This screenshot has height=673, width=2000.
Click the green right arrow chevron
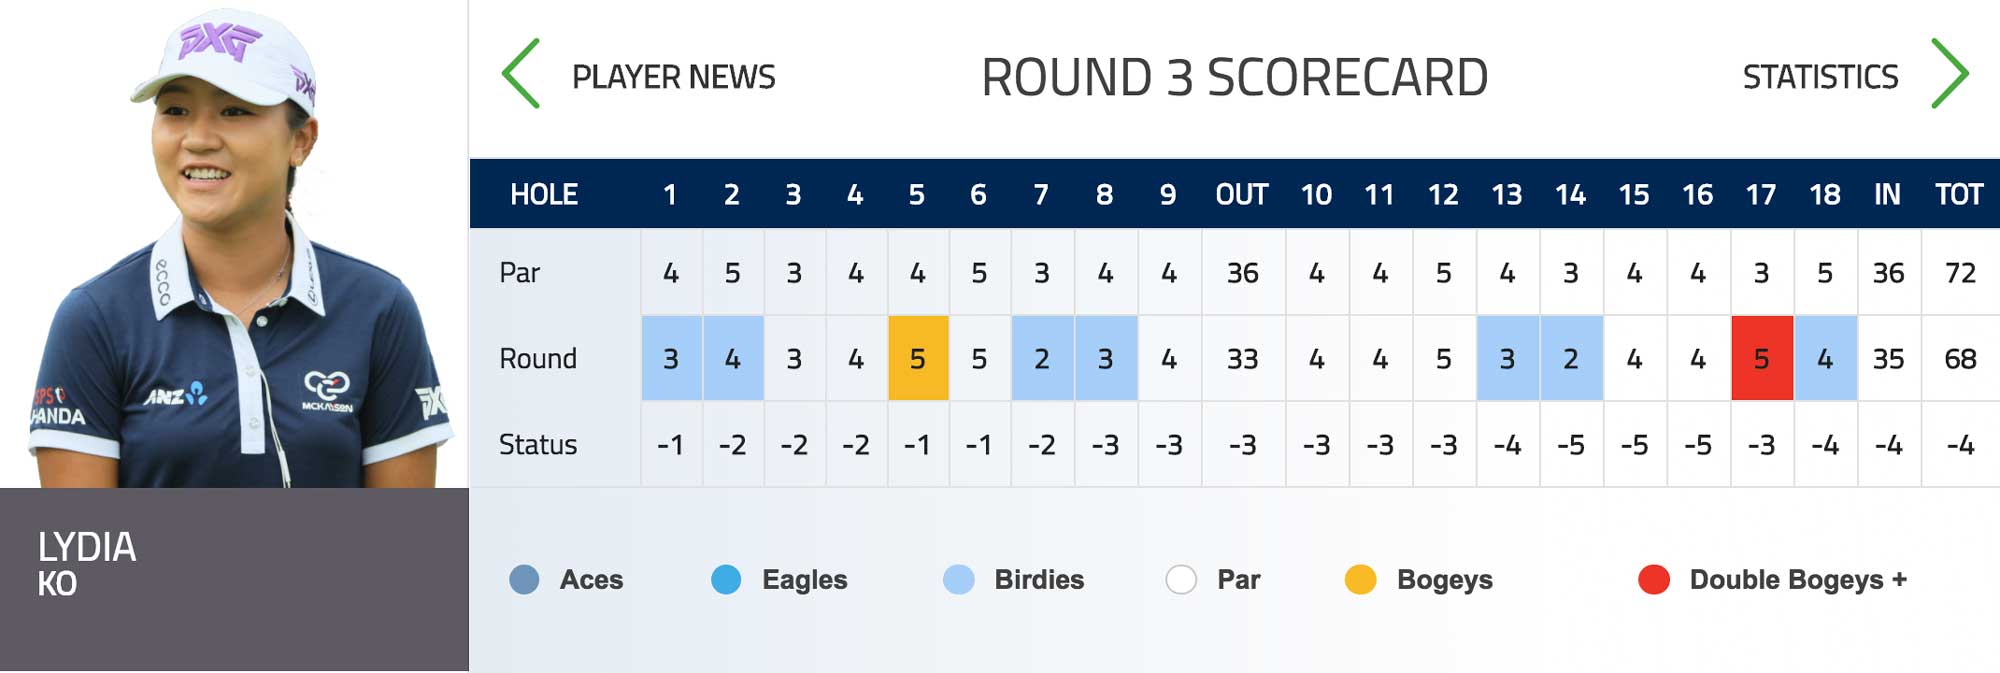pyautogui.click(x=1950, y=74)
